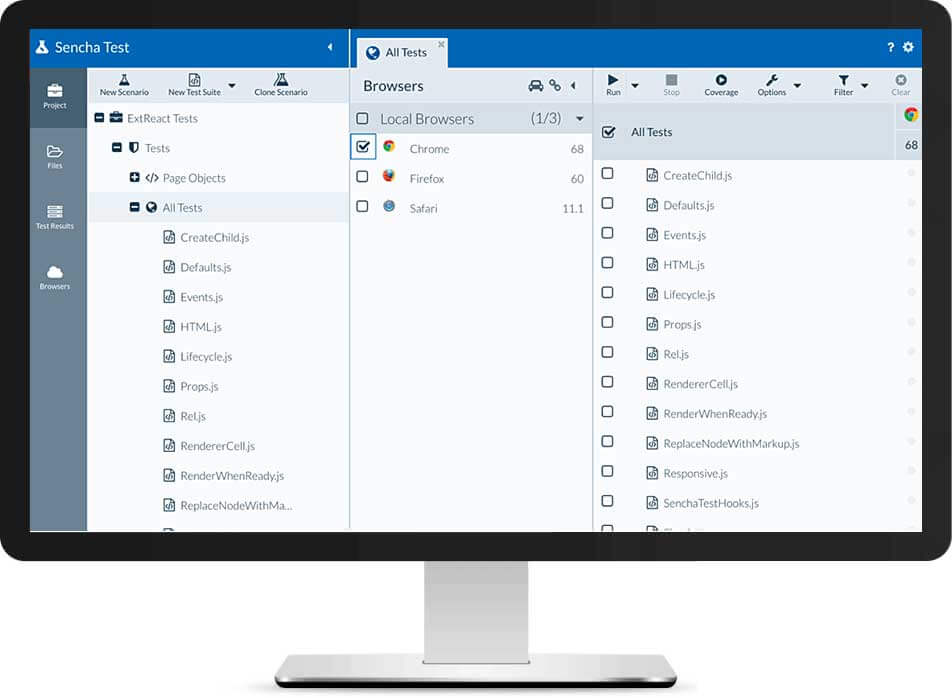Open the settings gear icon
This screenshot has height=698, width=952.
point(908,47)
